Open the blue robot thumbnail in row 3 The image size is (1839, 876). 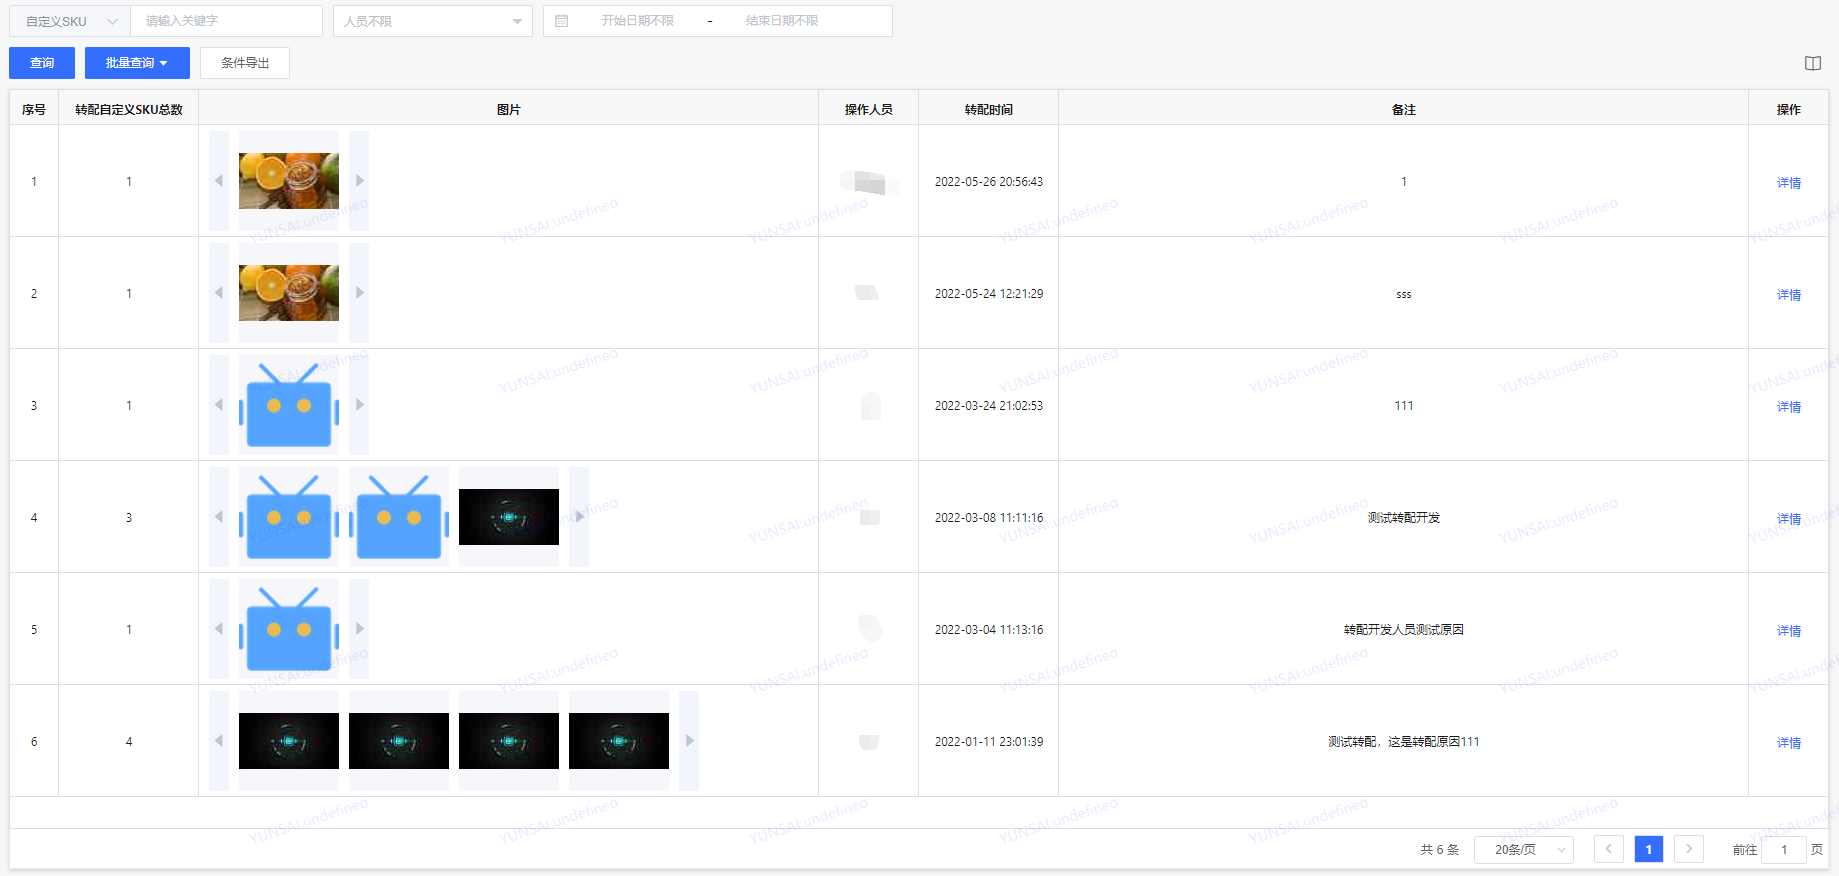click(289, 405)
